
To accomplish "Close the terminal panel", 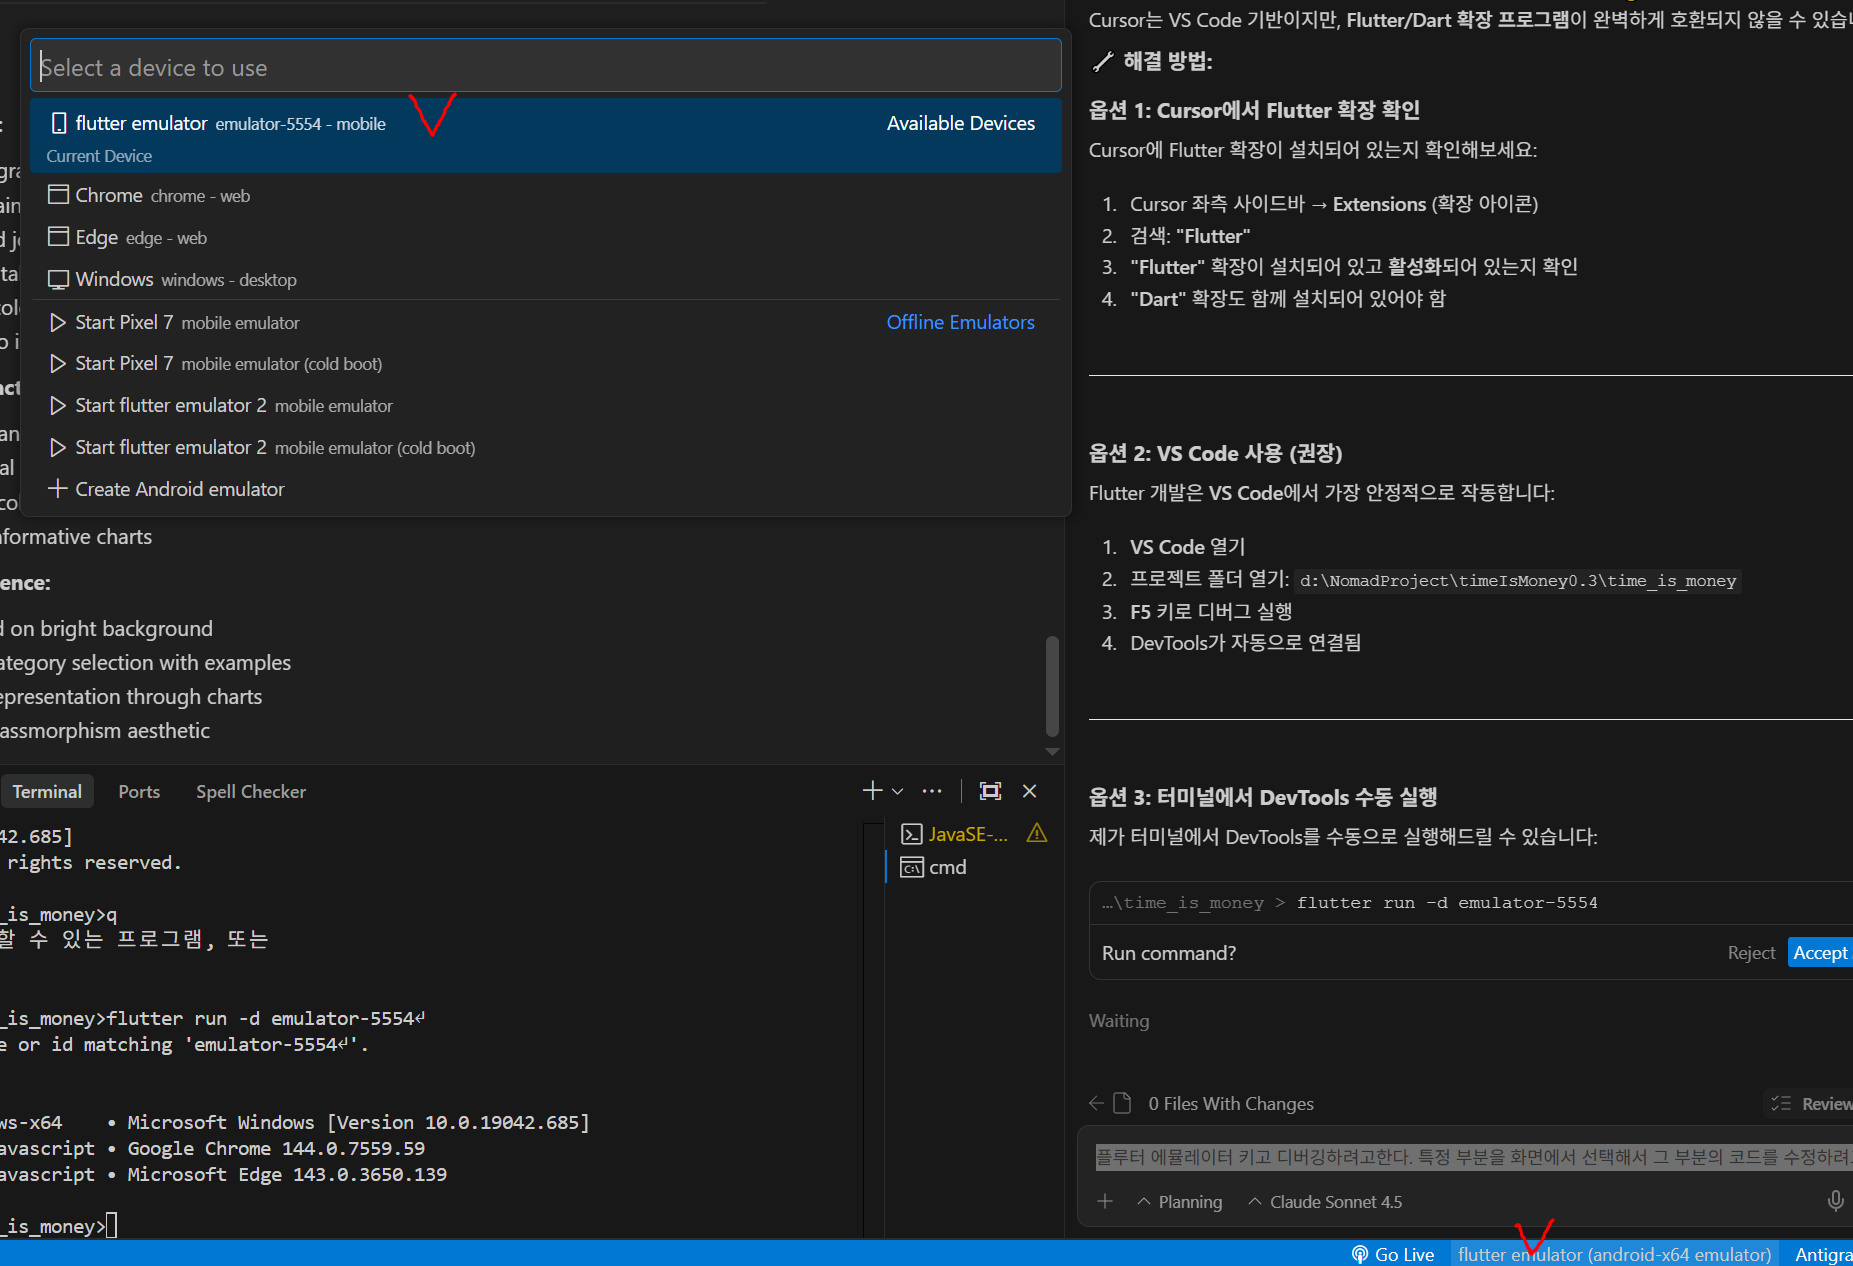I will click(1029, 791).
